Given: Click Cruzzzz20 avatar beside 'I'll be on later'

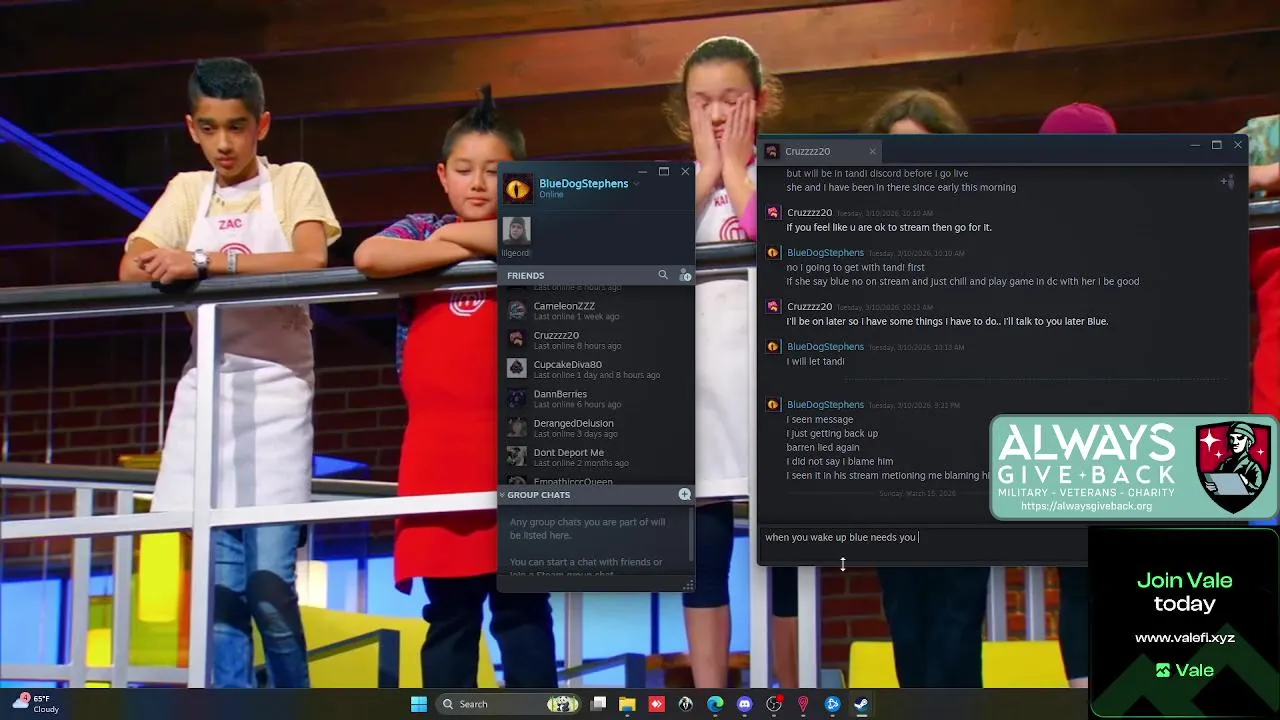Looking at the screenshot, I should click(x=772, y=307).
